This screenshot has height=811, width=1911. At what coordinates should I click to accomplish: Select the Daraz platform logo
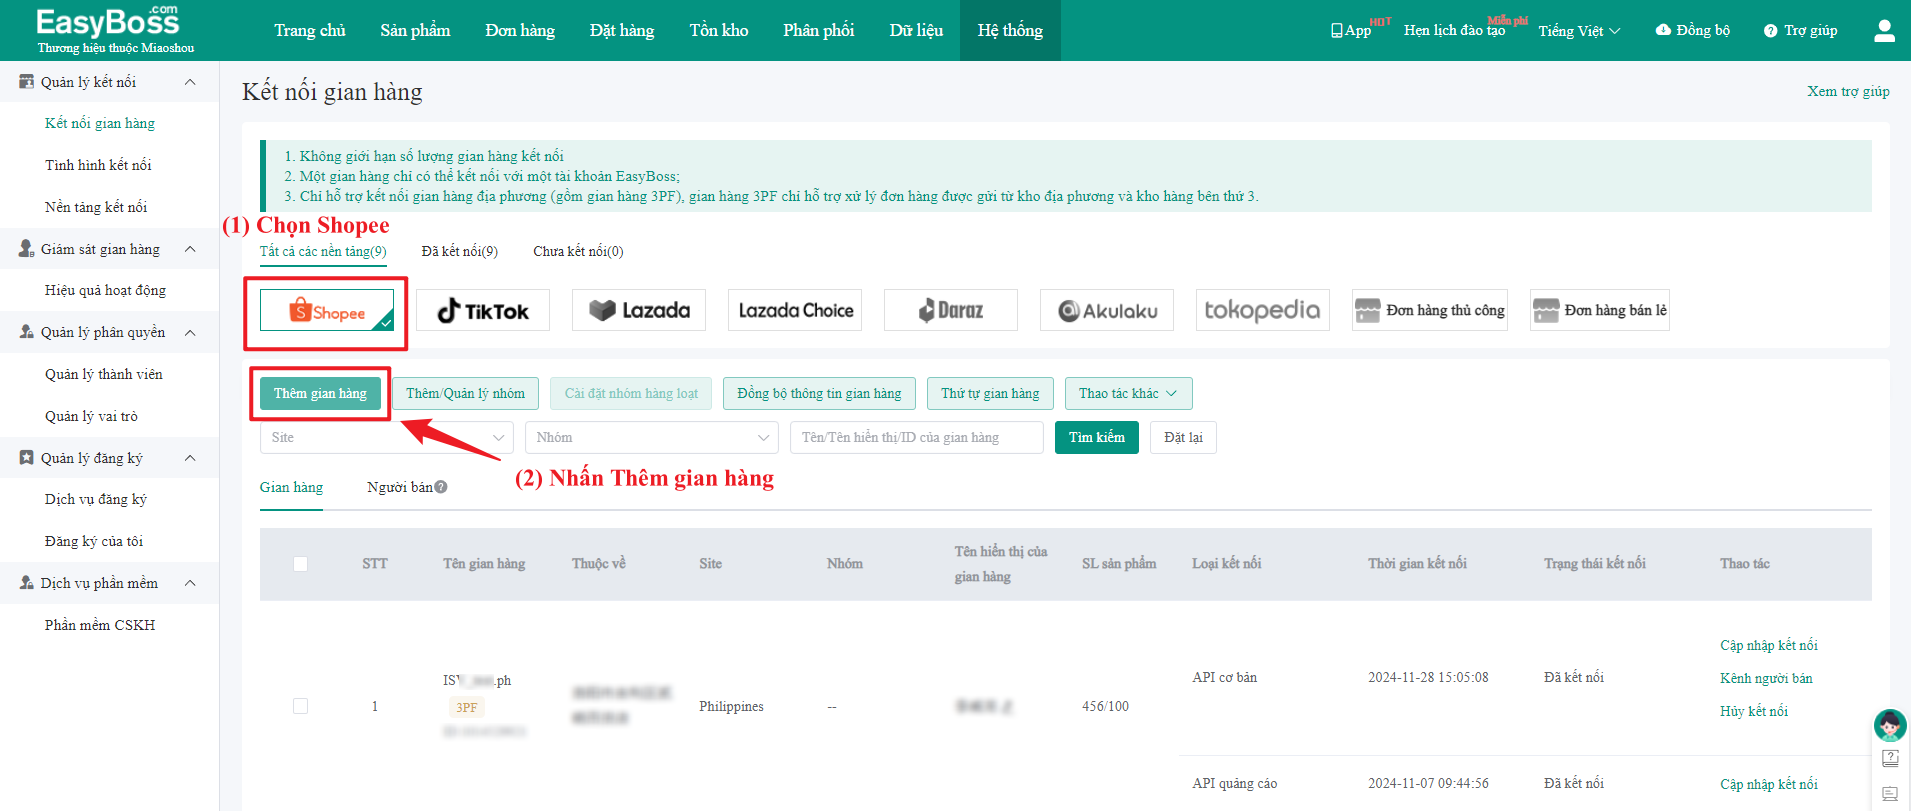(951, 310)
